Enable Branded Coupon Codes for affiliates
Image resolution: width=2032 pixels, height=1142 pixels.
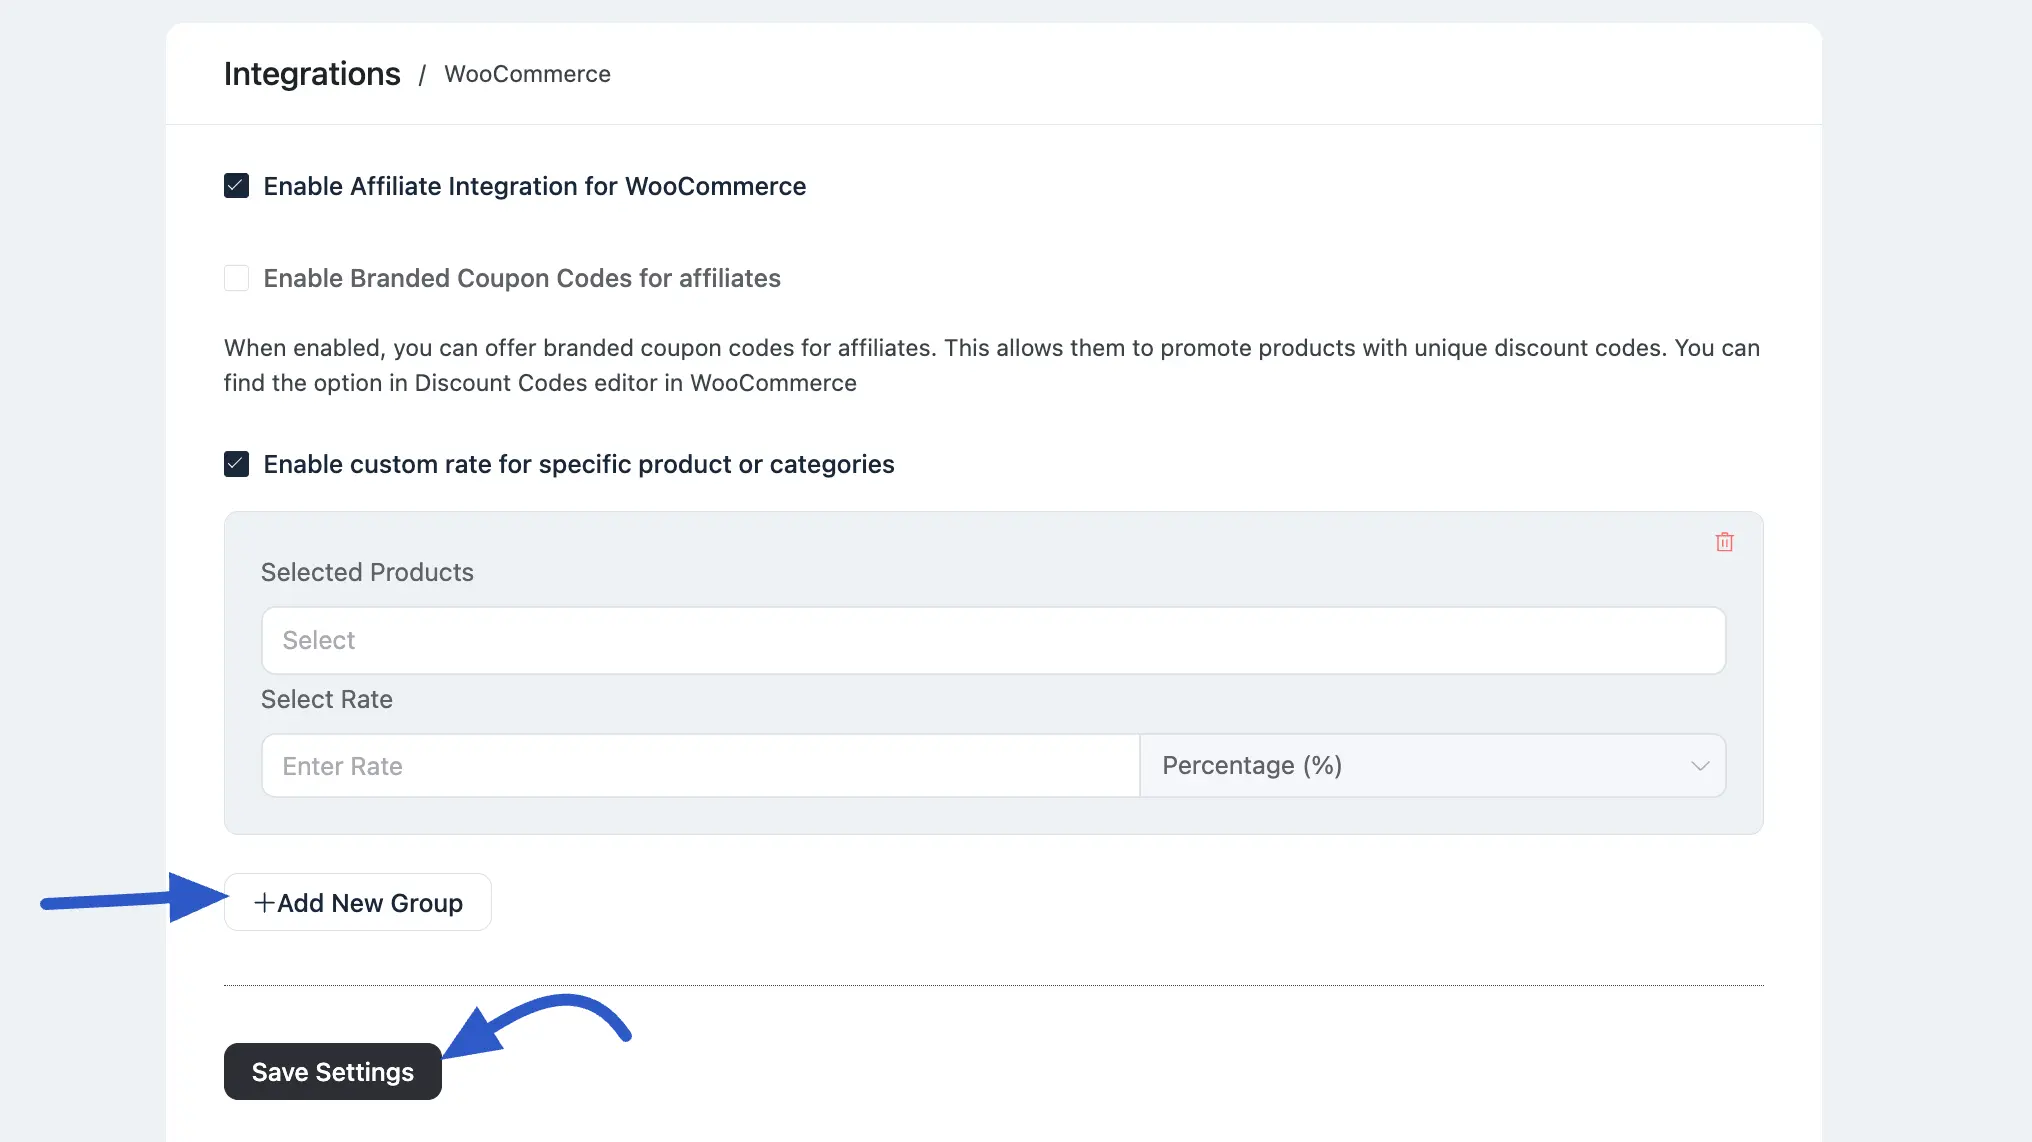click(x=236, y=278)
